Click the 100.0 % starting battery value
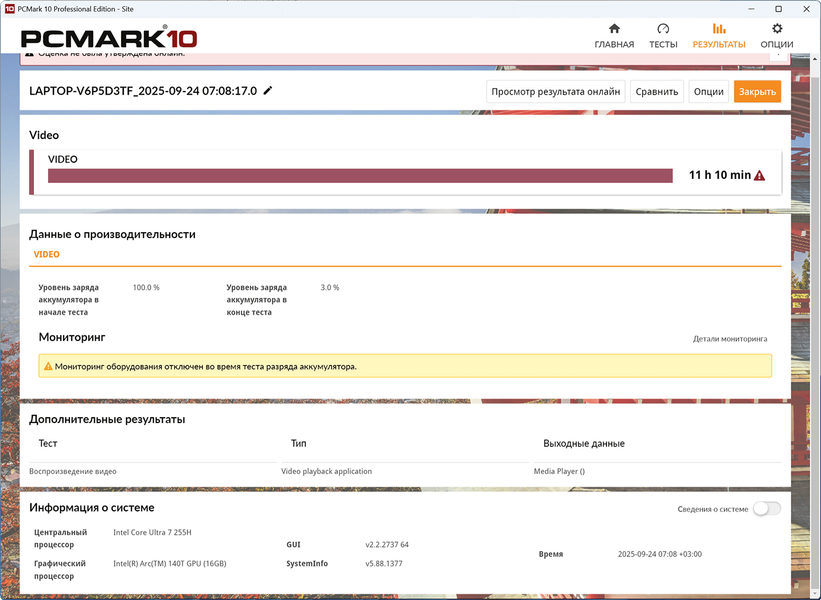Screen dimensions: 821x600 coord(146,287)
